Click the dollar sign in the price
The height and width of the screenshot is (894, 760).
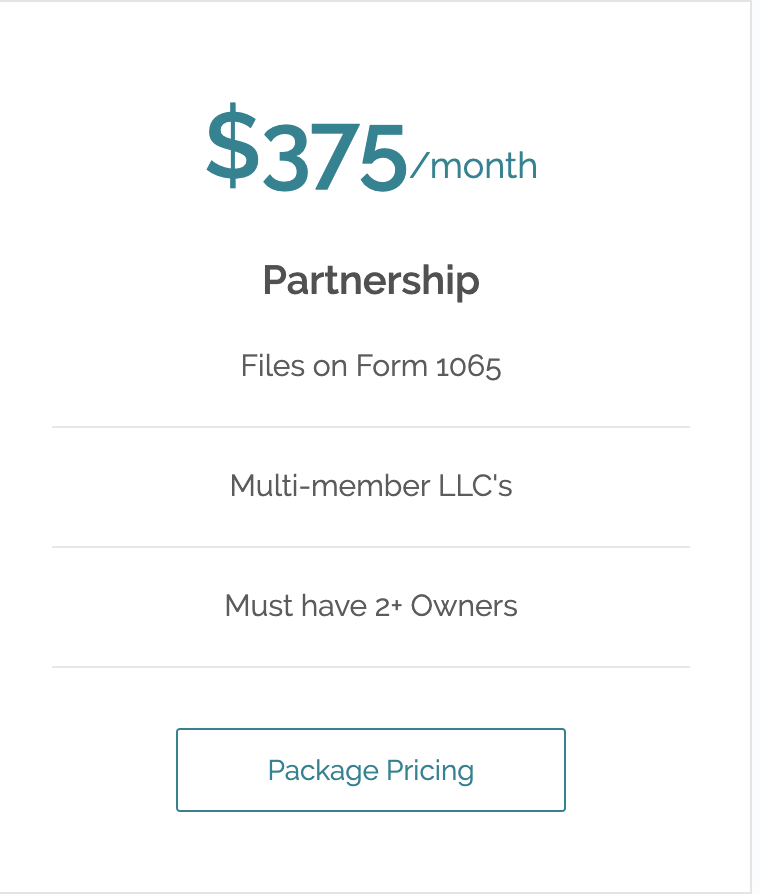[231, 145]
